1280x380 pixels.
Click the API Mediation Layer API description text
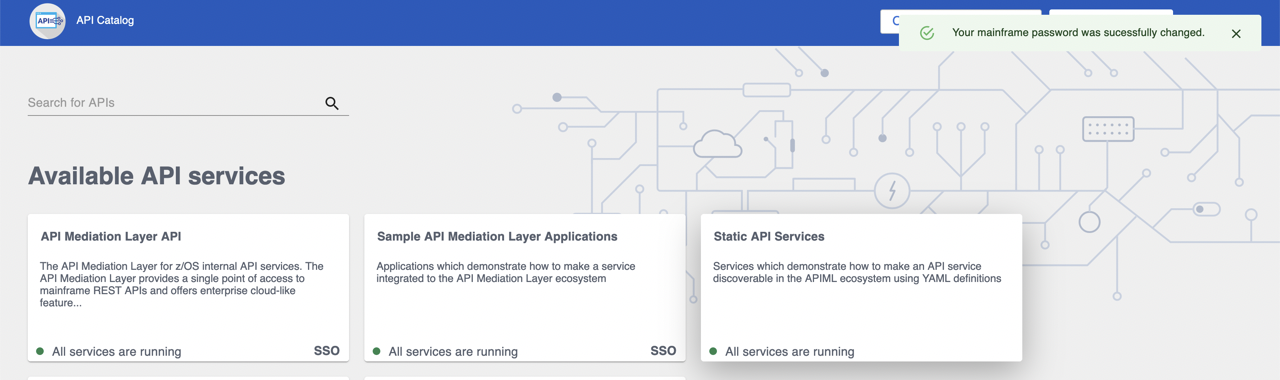(182, 284)
